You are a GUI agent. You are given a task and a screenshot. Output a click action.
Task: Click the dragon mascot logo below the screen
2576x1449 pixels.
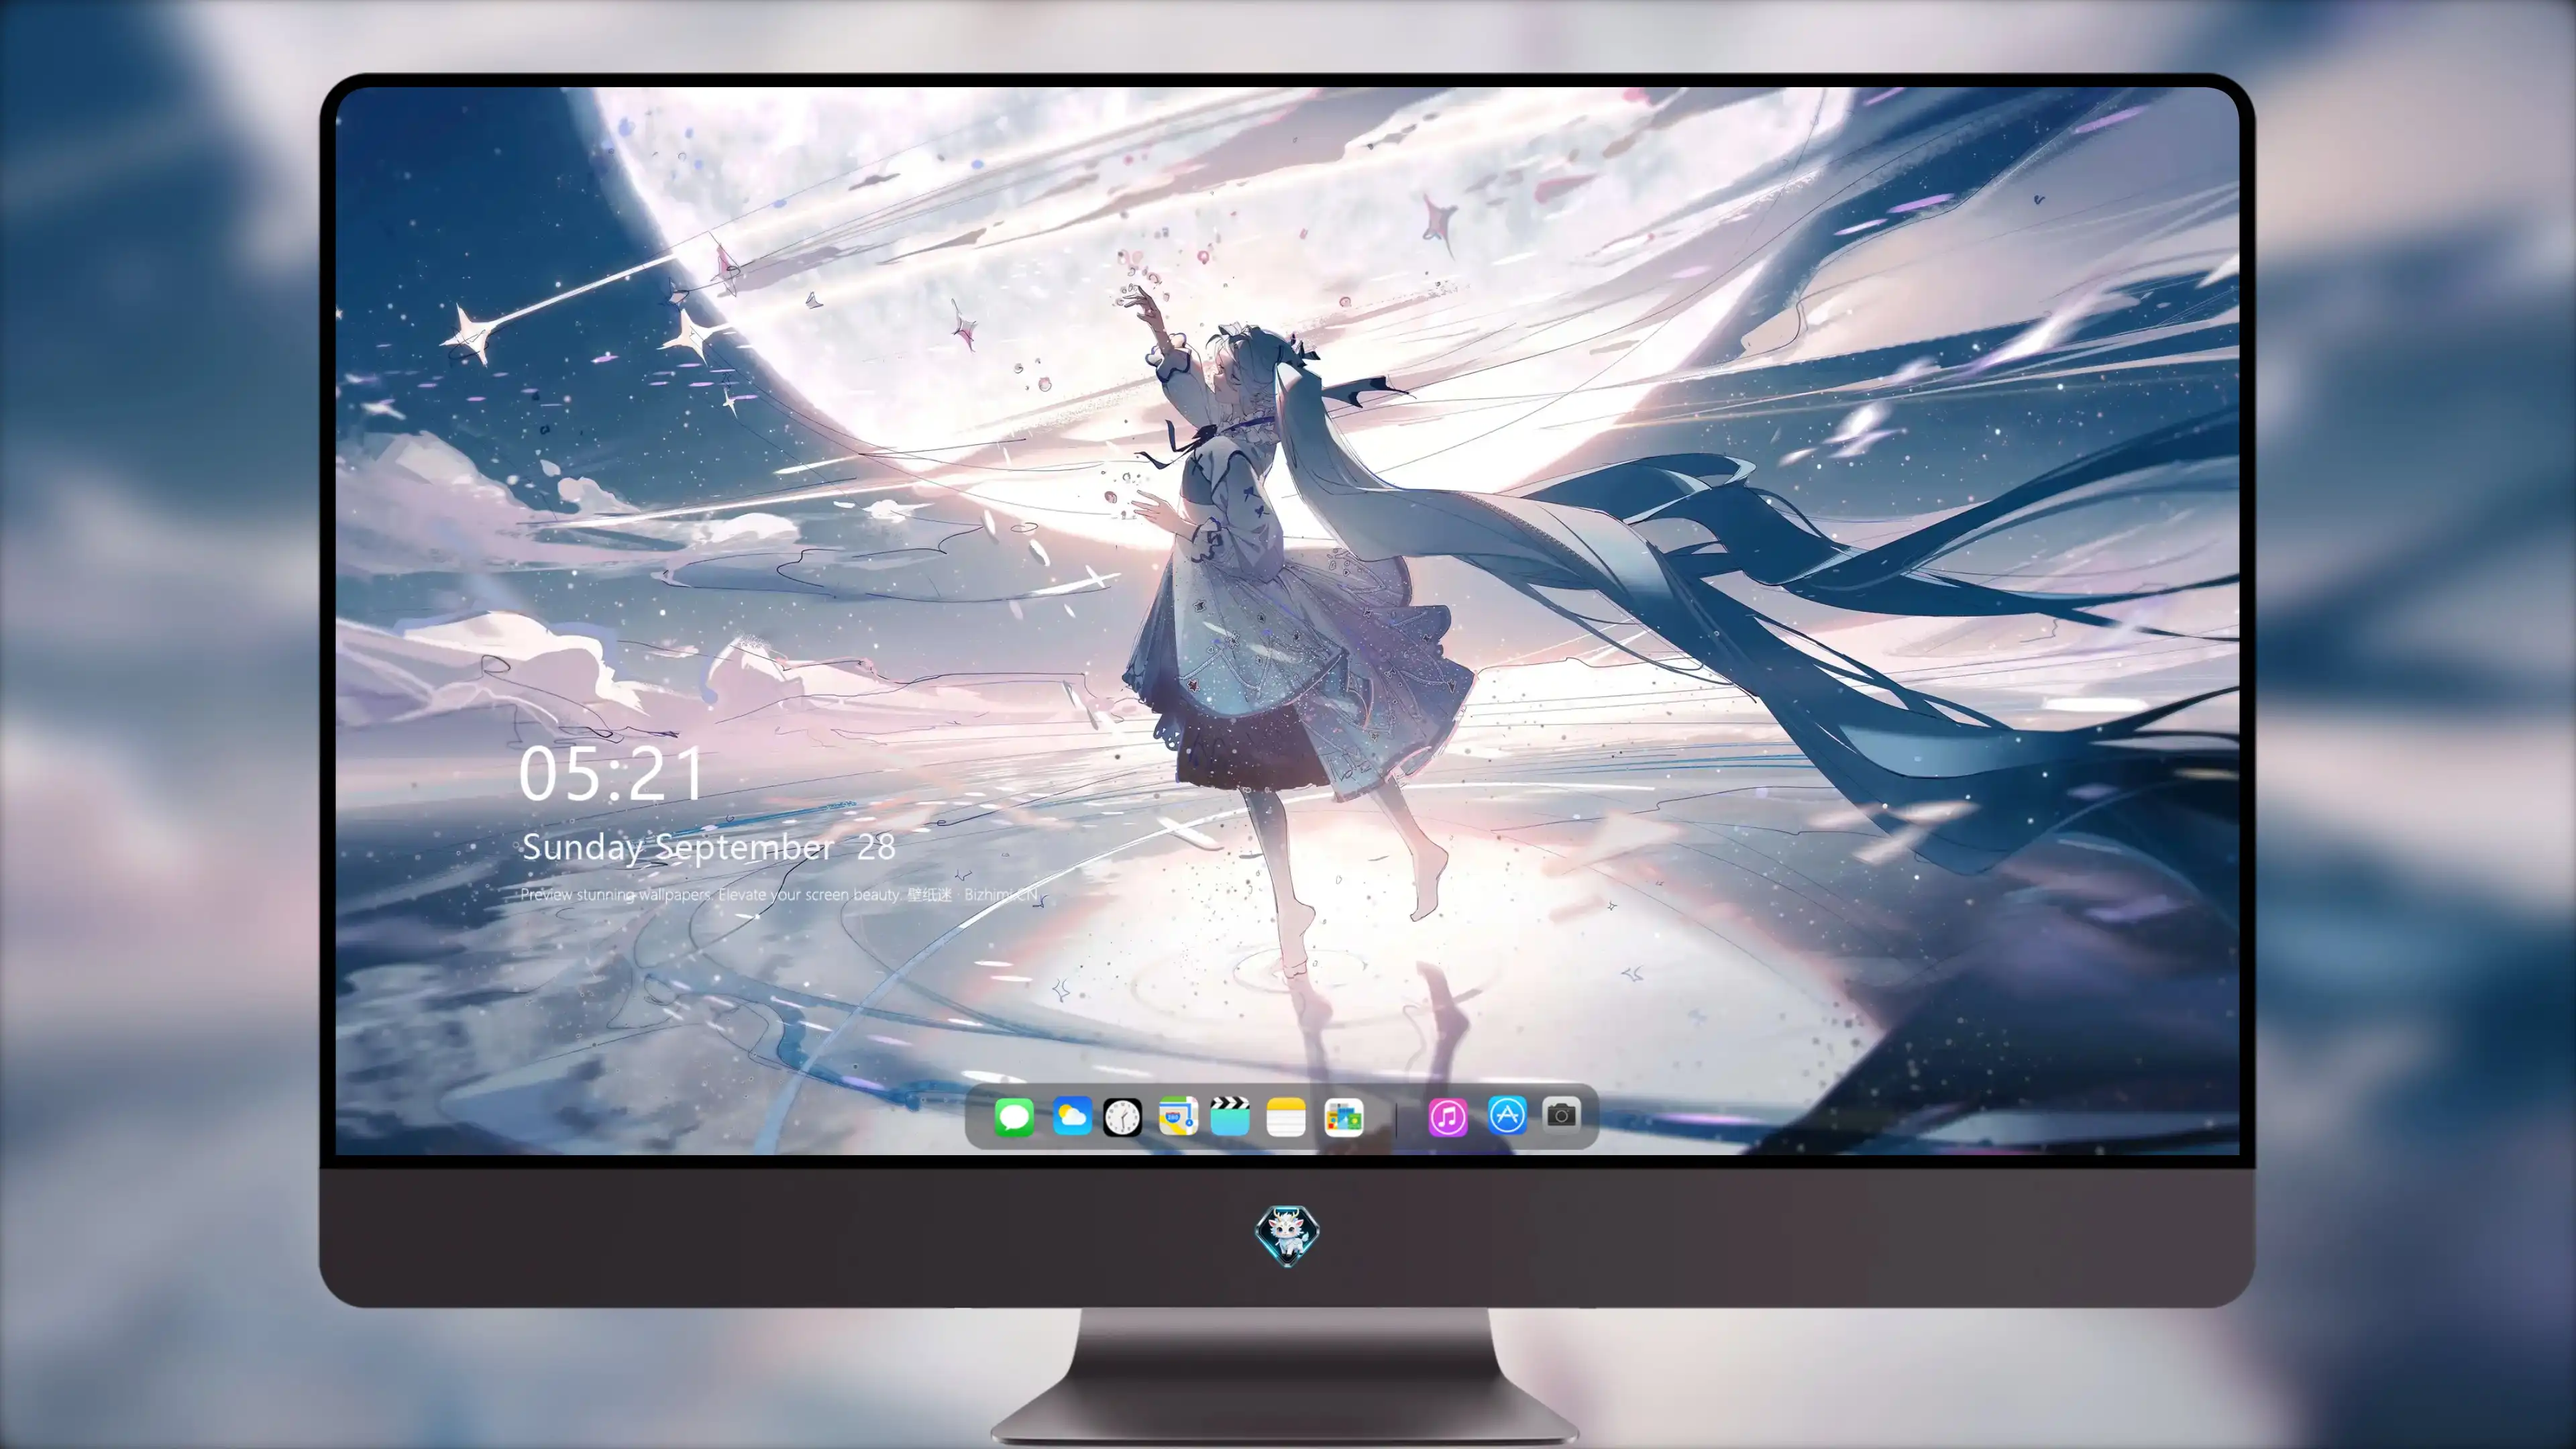1287,1235
